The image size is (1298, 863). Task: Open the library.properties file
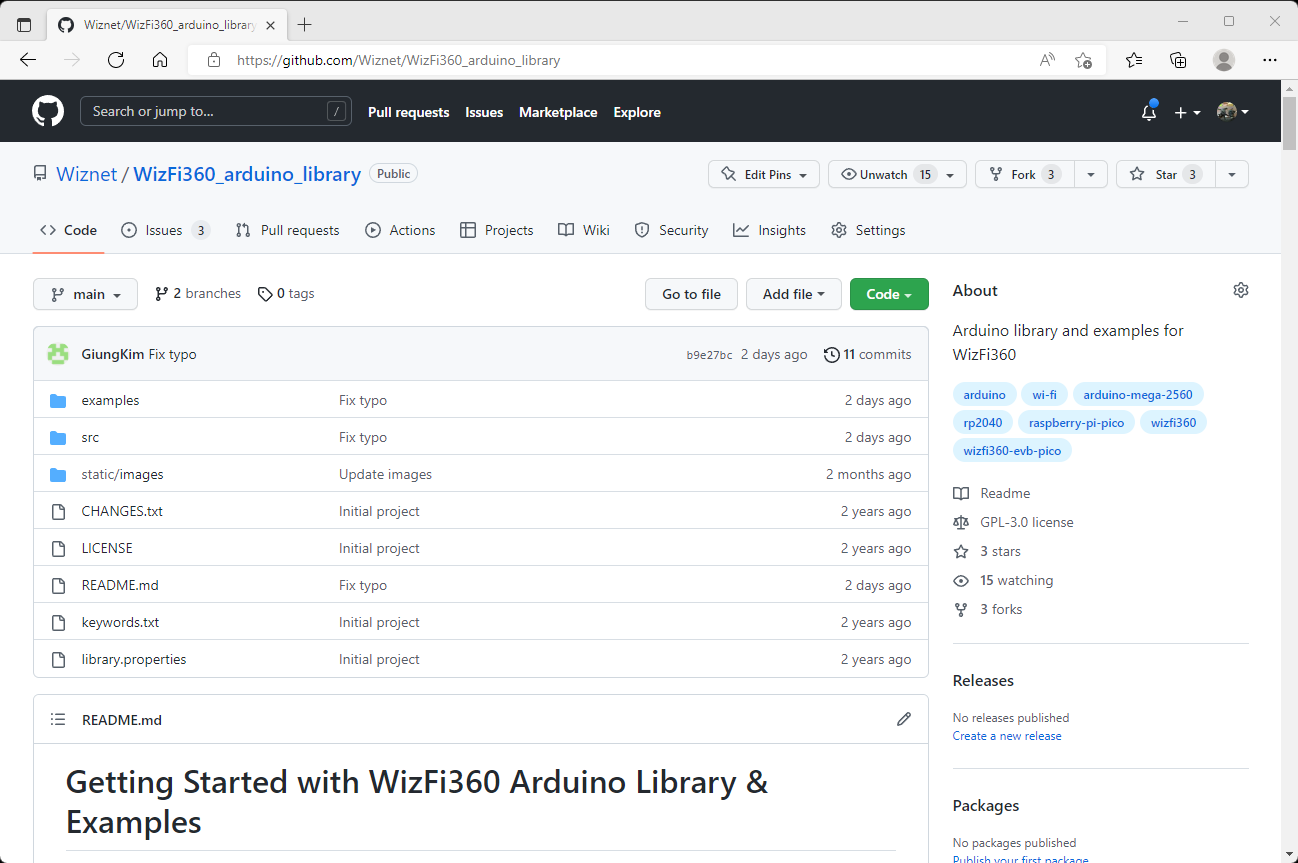click(134, 659)
